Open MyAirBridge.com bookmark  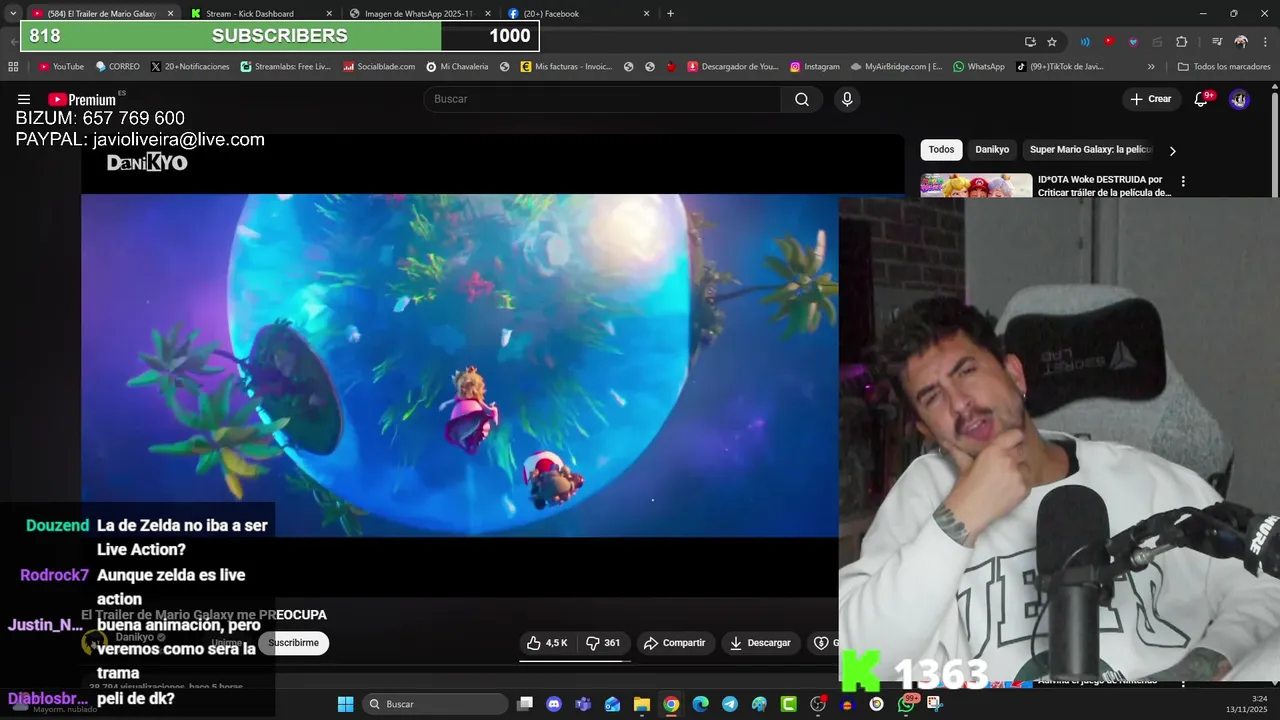click(897, 67)
